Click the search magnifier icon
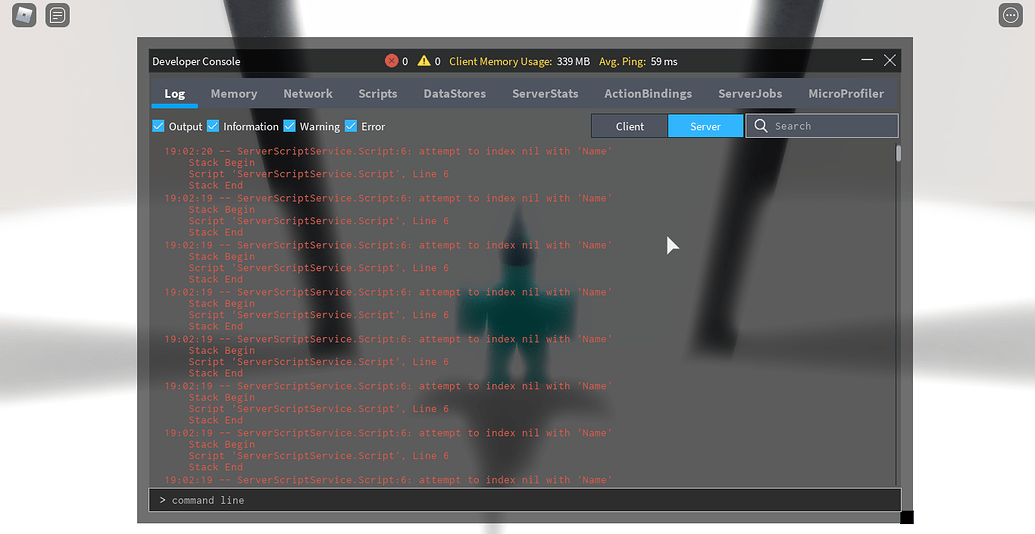Image resolution: width=1035 pixels, height=534 pixels. coord(760,126)
